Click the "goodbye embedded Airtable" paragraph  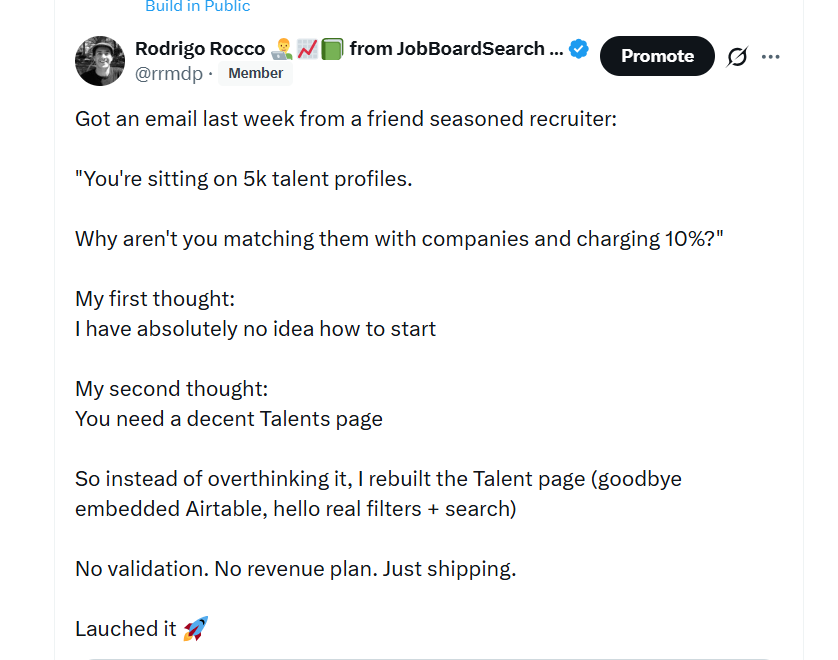[x=378, y=494]
